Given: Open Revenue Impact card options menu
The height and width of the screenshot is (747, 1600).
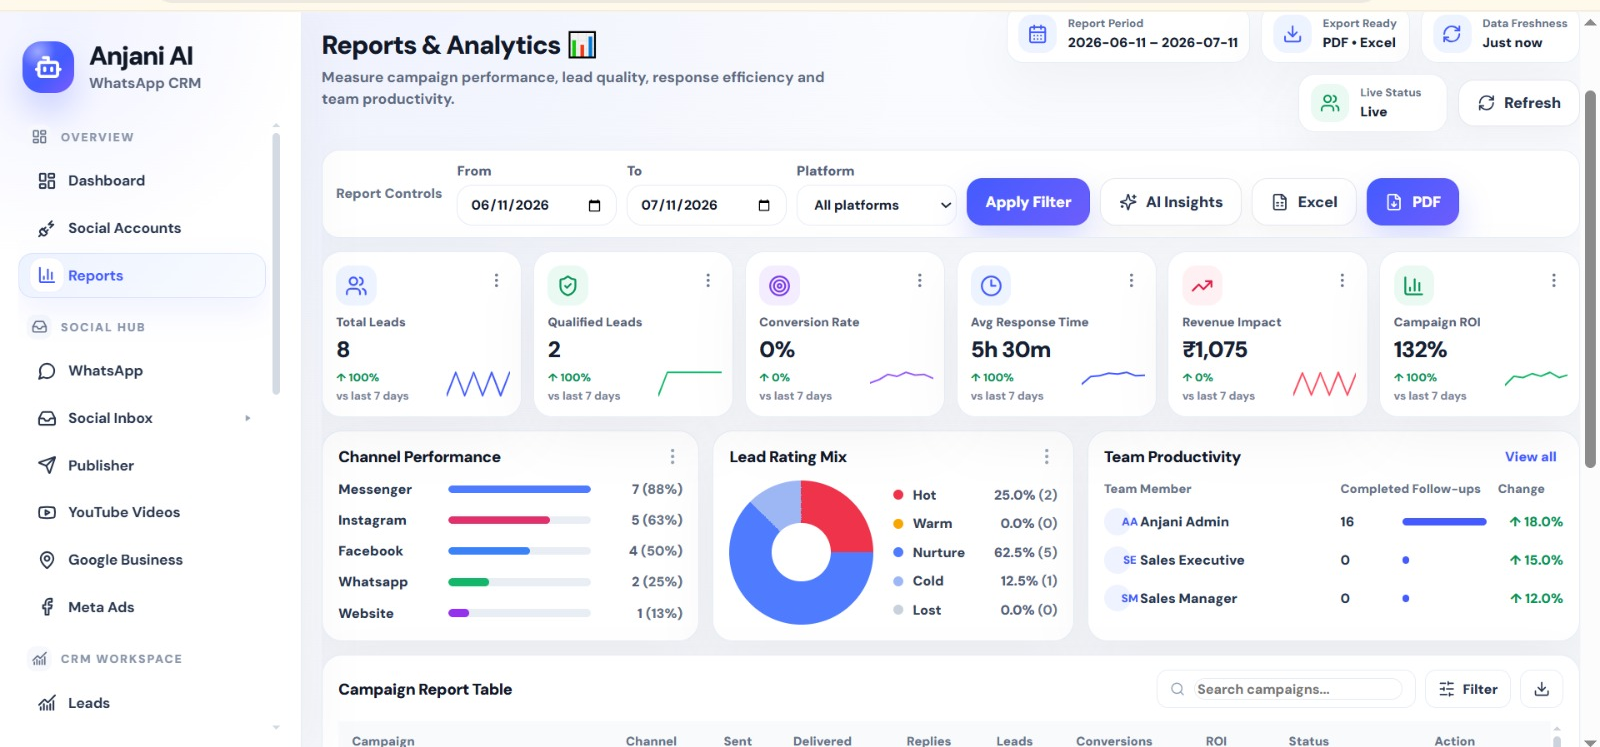Looking at the screenshot, I should 1342,281.
